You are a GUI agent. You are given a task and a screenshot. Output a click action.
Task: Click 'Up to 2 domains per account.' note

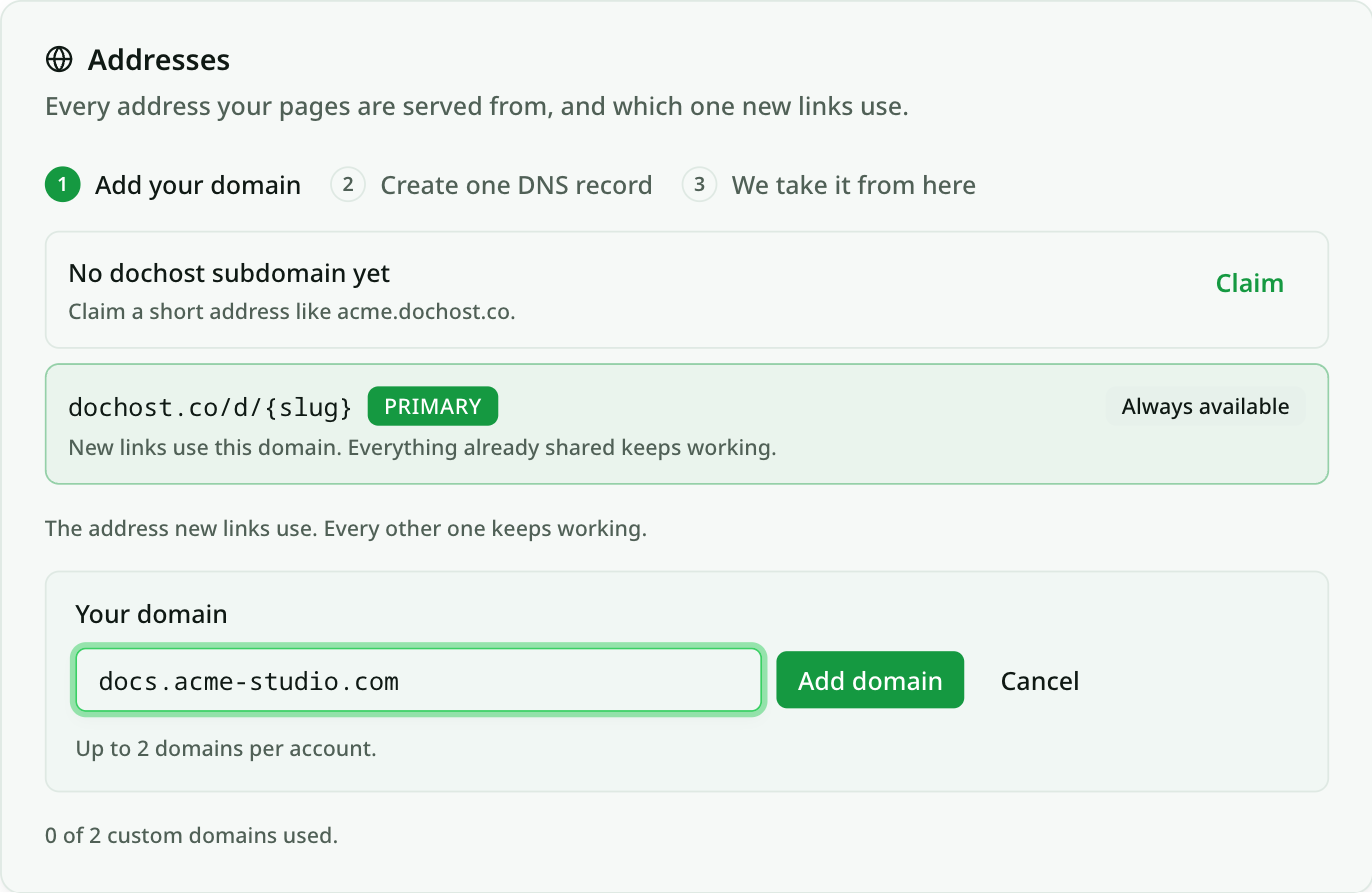pyautogui.click(x=226, y=748)
